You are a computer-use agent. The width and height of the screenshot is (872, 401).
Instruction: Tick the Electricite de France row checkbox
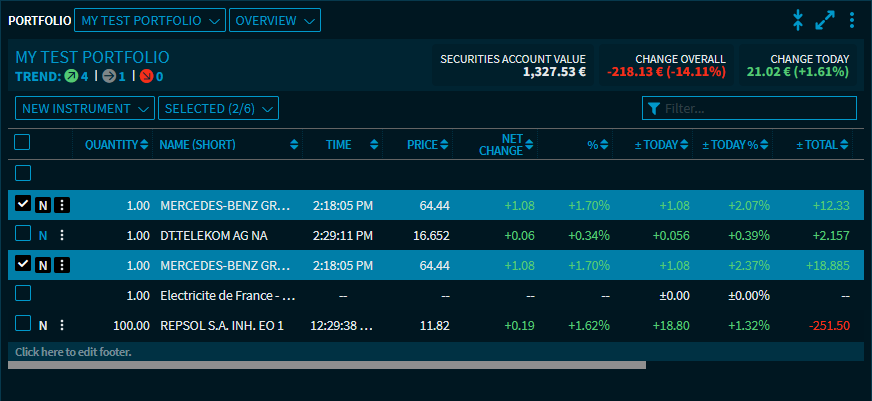coord(23,293)
